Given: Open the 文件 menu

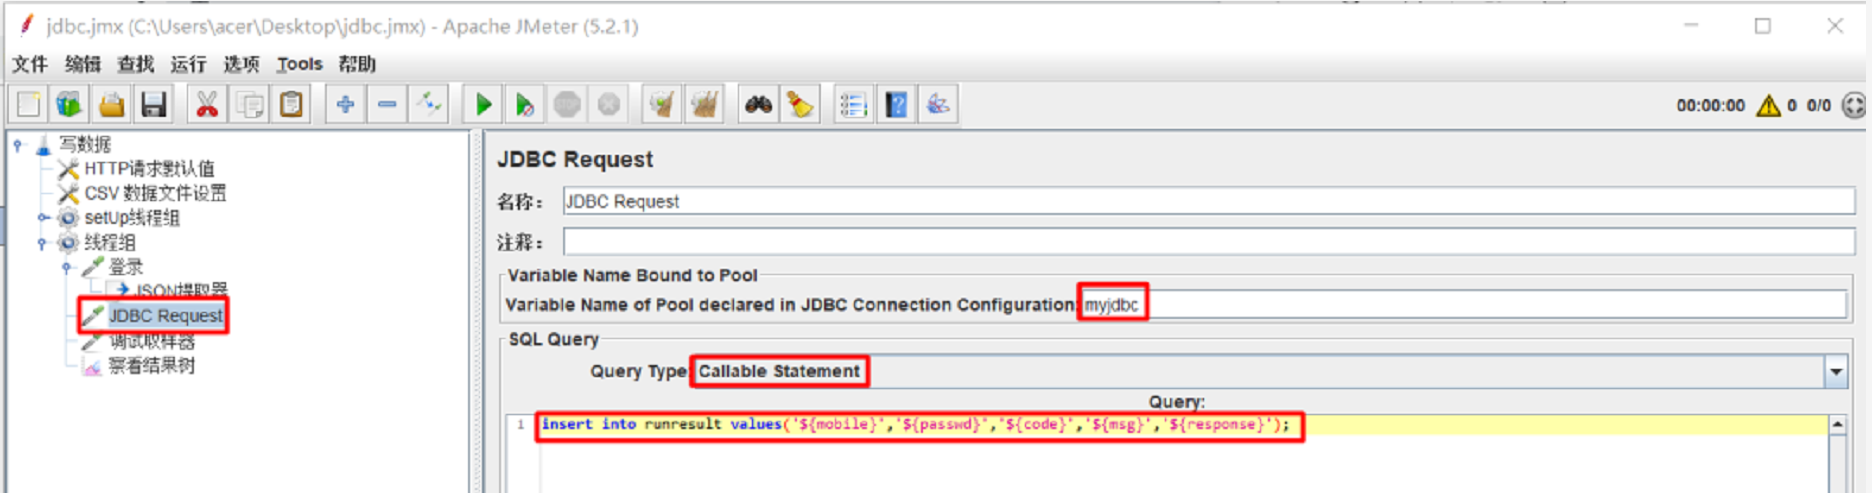Looking at the screenshot, I should tap(30, 64).
